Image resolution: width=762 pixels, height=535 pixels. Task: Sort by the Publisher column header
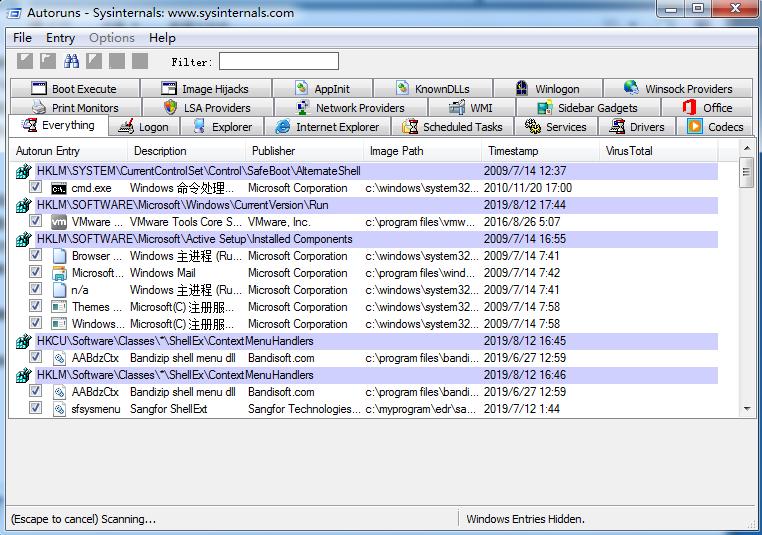coord(273,151)
